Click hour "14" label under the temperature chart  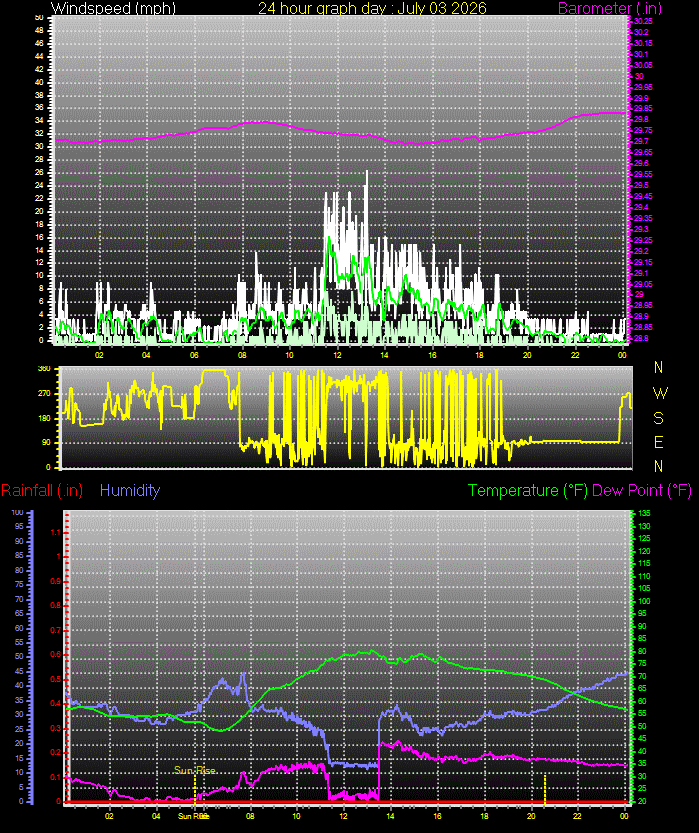pyautogui.click(x=390, y=815)
